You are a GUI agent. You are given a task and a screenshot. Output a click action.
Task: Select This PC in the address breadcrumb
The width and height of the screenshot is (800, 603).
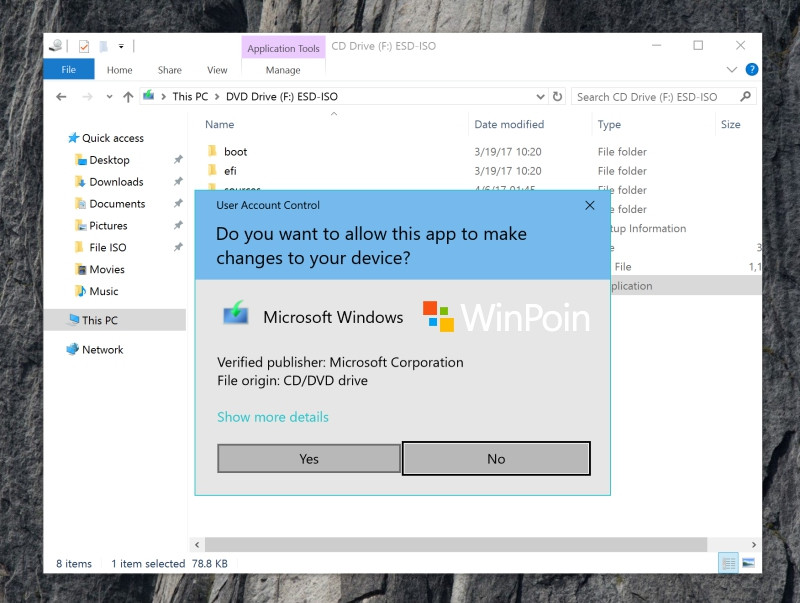190,96
